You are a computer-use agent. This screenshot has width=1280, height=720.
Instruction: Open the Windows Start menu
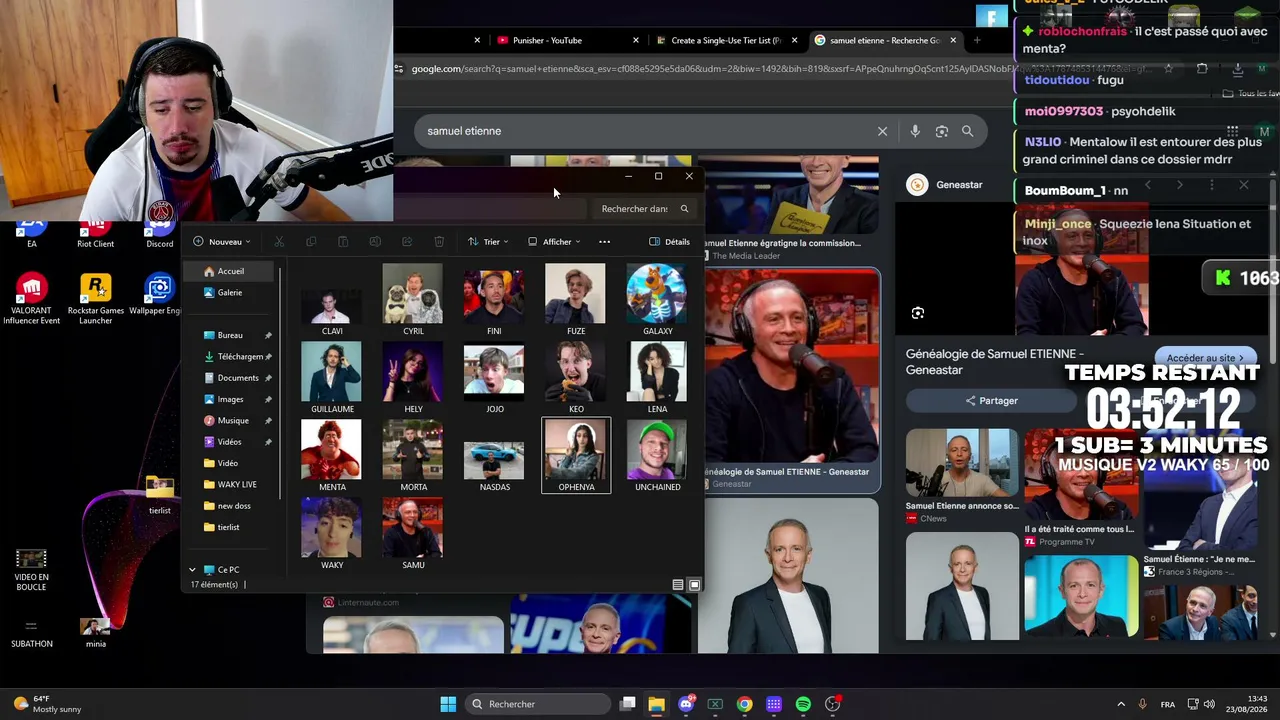click(x=448, y=704)
